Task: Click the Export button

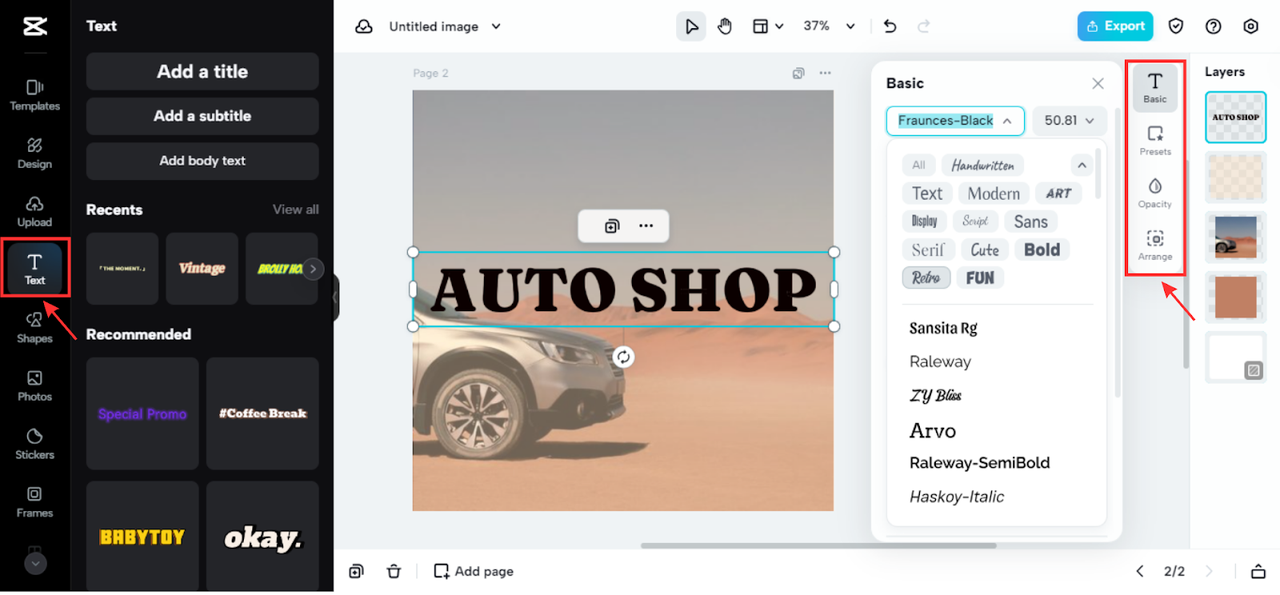Action: point(1115,26)
